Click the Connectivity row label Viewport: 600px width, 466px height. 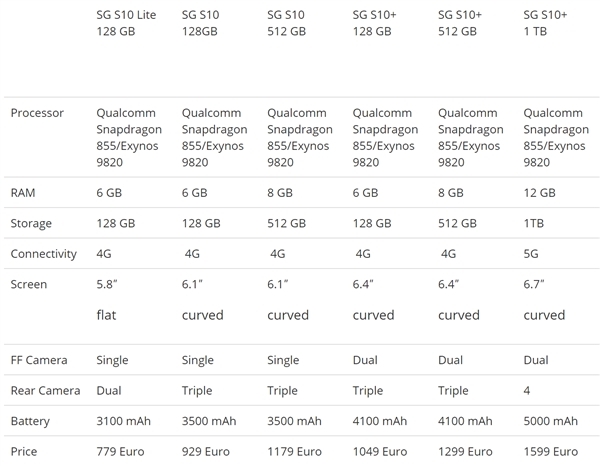(44, 254)
